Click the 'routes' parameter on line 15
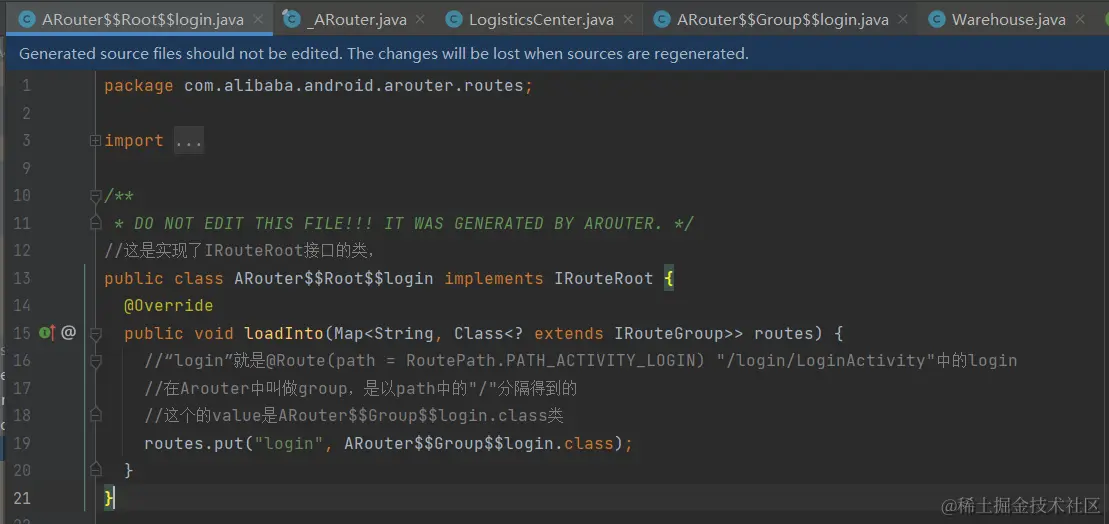 [784, 333]
